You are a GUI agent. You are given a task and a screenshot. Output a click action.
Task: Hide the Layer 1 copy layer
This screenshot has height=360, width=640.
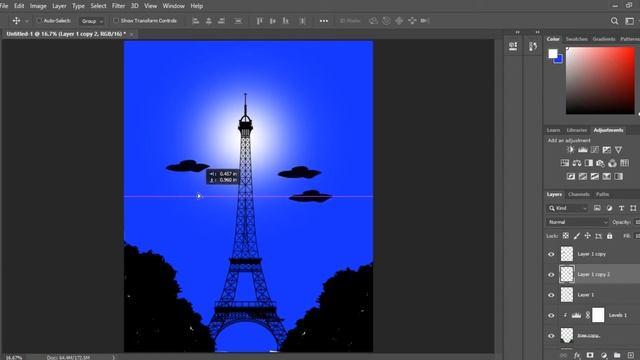click(x=551, y=254)
